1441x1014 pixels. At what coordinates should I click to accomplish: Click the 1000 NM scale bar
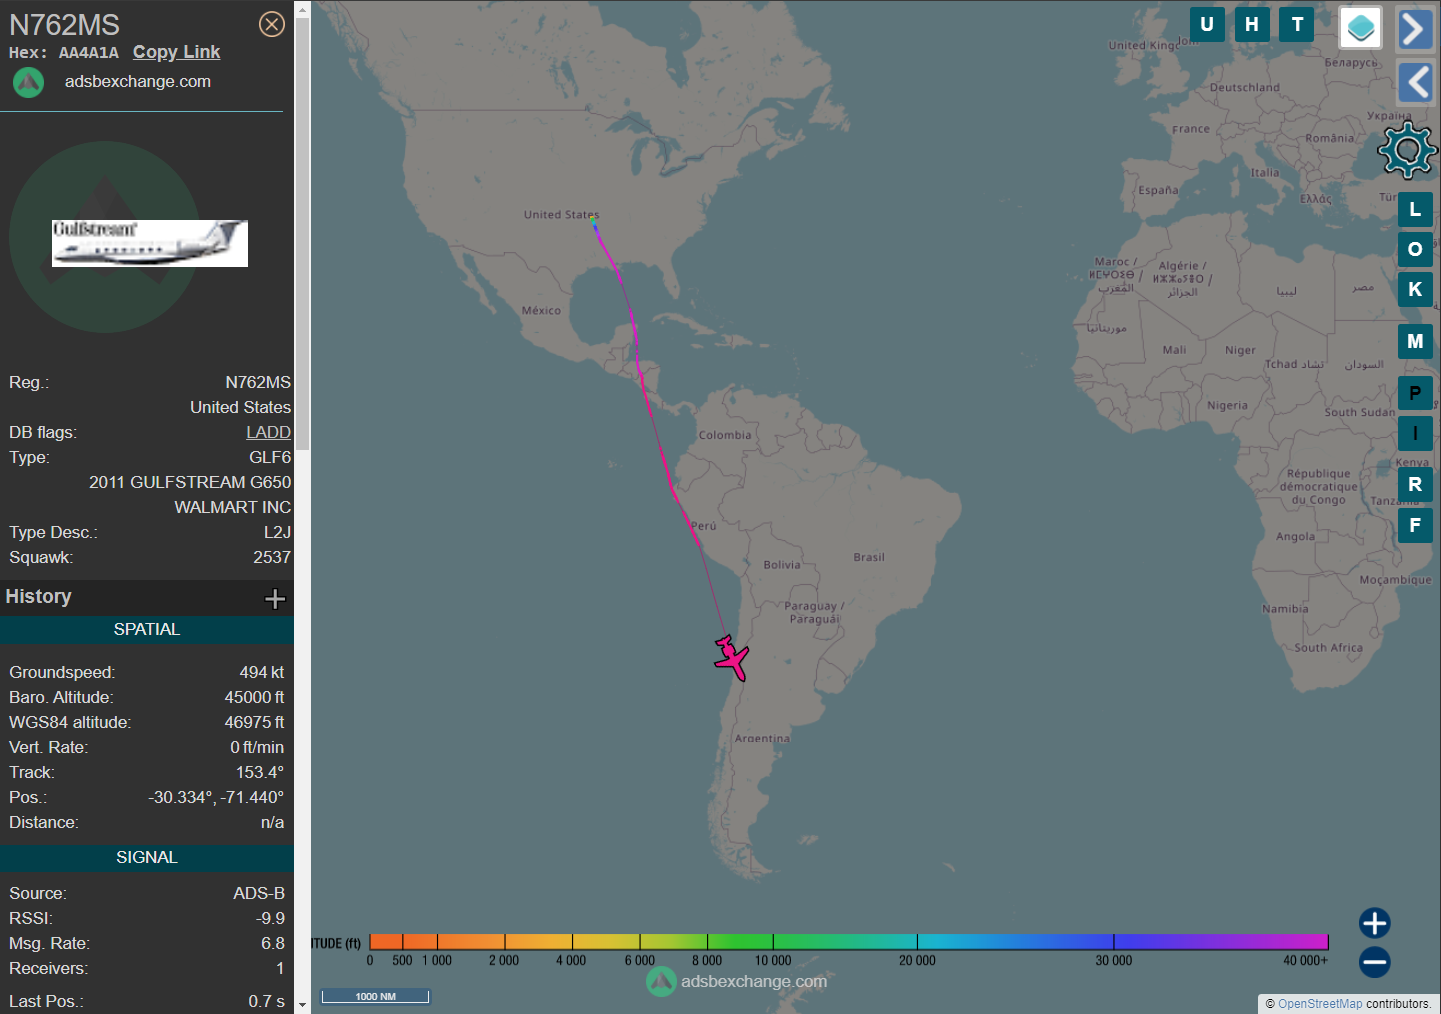pyautogui.click(x=375, y=996)
